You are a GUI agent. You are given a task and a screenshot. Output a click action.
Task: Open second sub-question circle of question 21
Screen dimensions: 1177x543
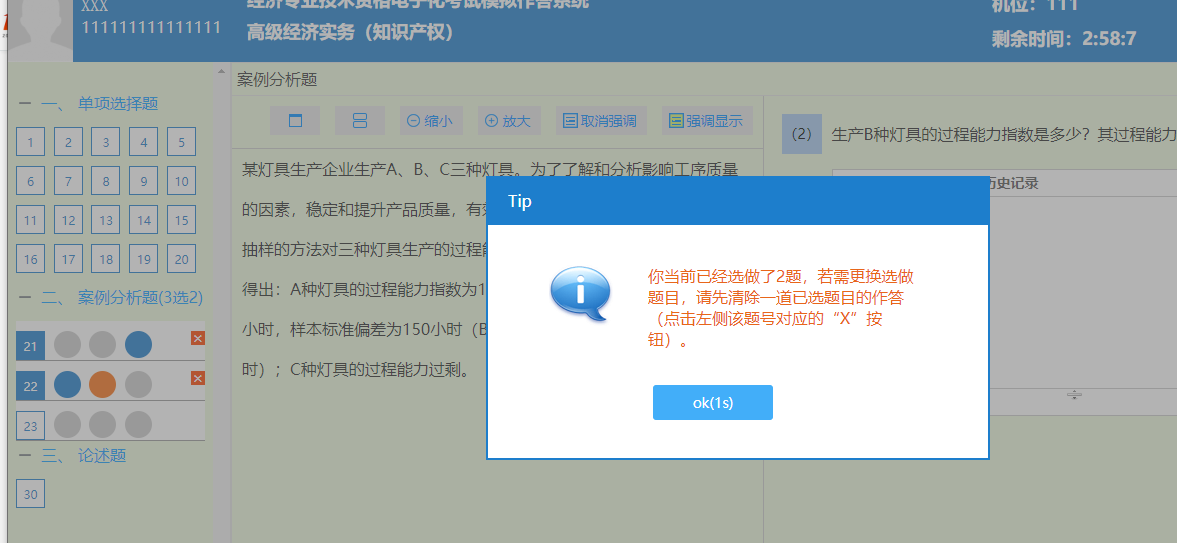tap(103, 345)
